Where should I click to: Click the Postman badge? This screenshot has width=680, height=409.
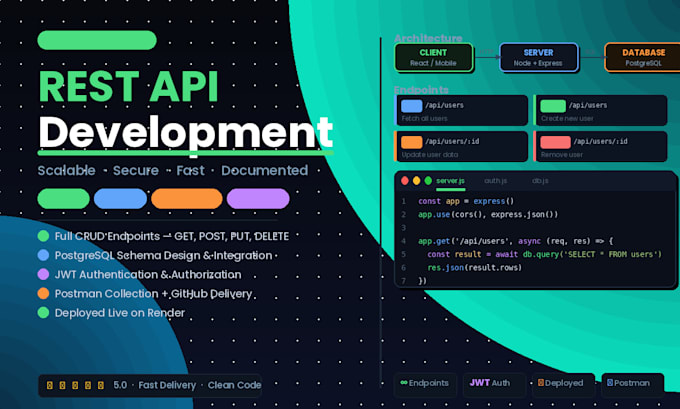pyautogui.click(x=632, y=384)
